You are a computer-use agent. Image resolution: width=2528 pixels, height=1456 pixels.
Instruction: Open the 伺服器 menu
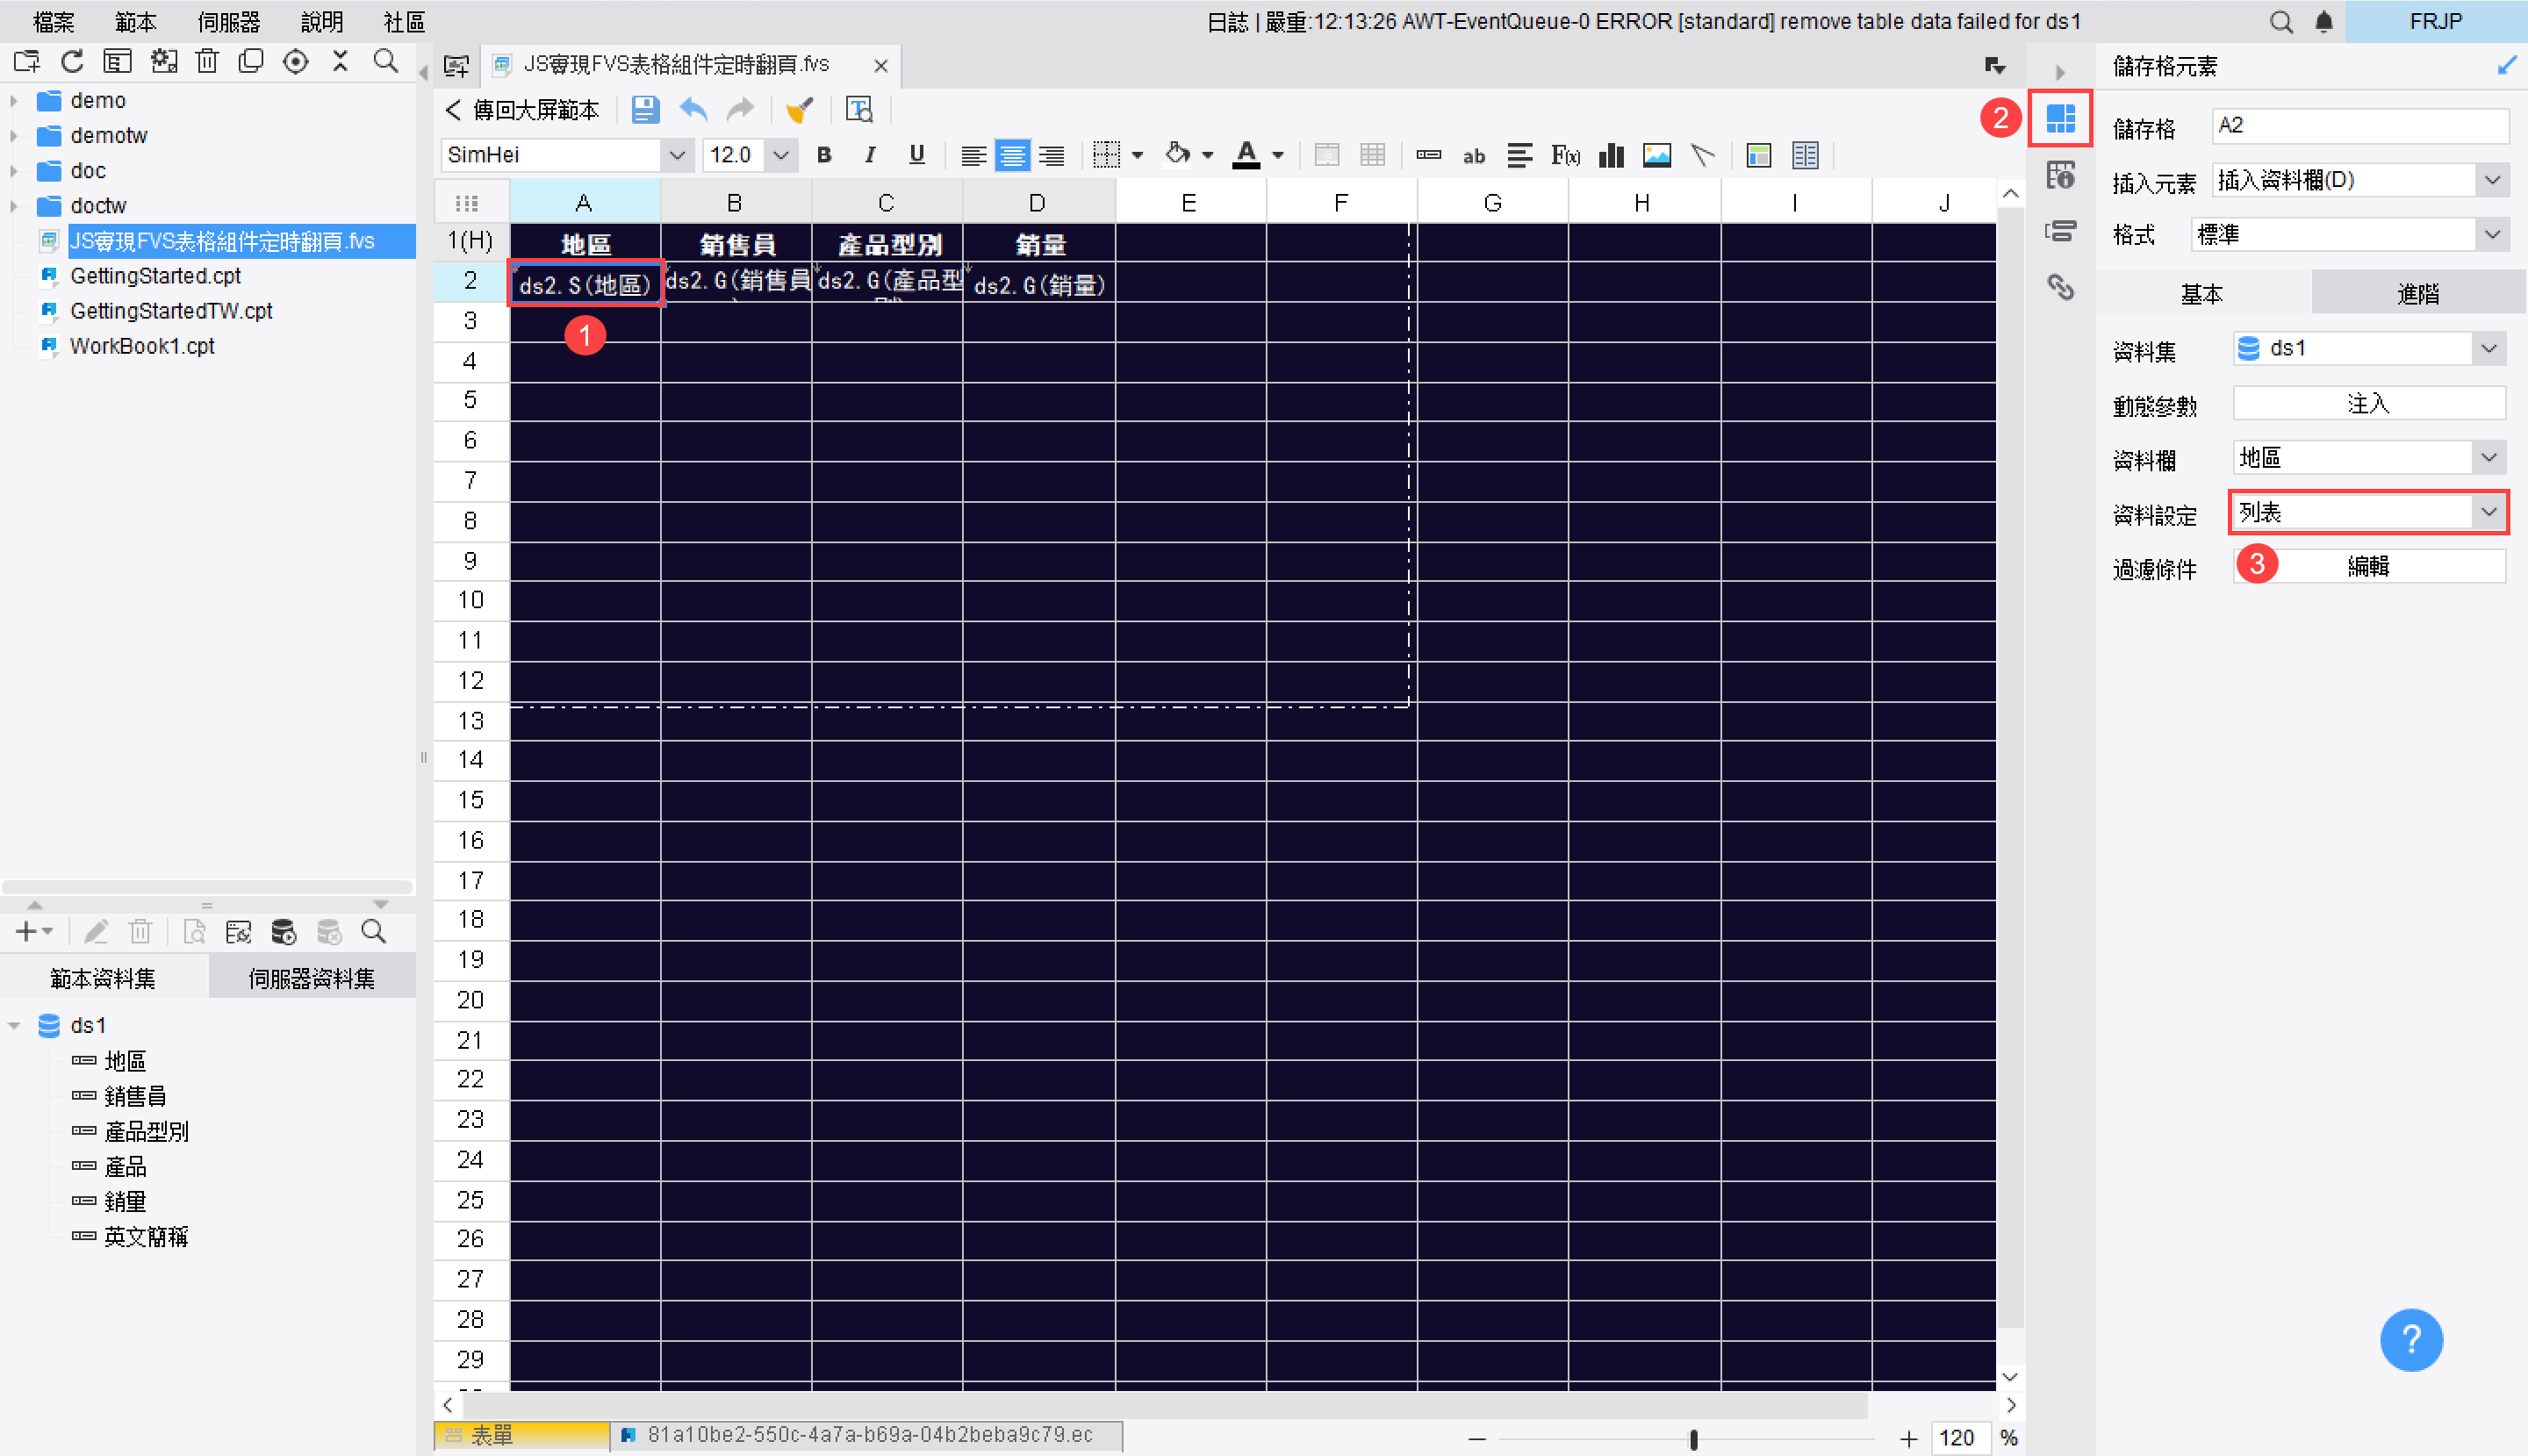click(x=228, y=22)
